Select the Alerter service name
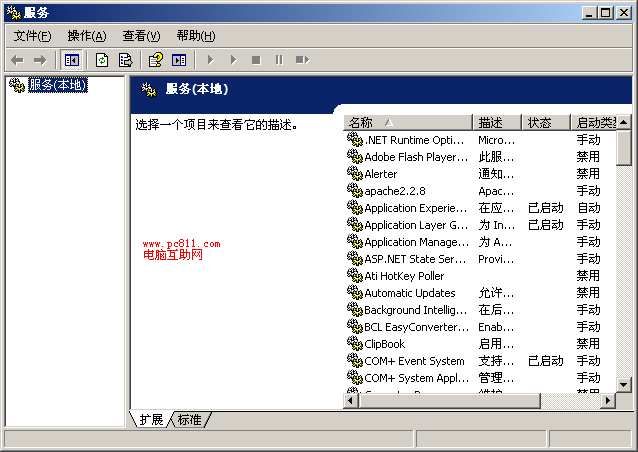The width and height of the screenshot is (638, 452). pos(380,174)
